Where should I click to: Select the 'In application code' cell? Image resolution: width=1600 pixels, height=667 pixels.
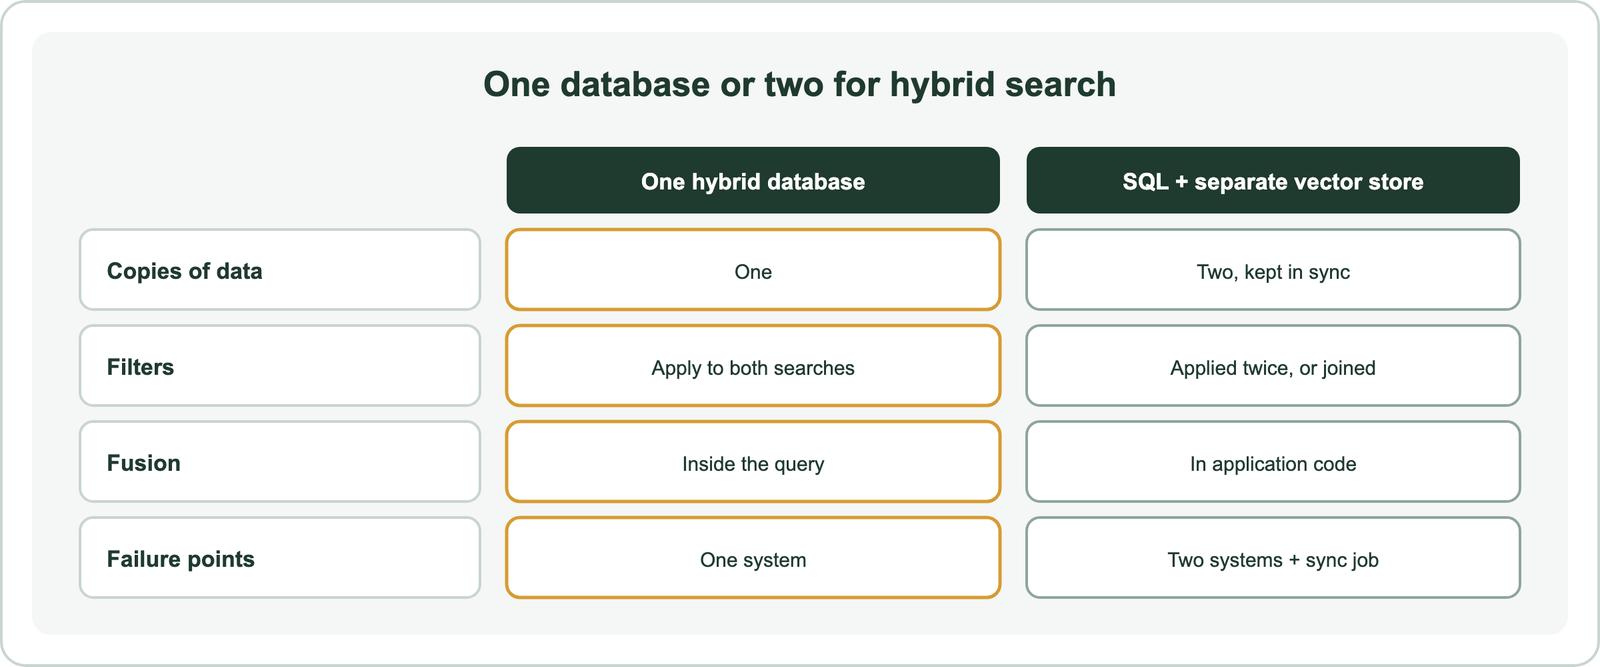[1273, 462]
